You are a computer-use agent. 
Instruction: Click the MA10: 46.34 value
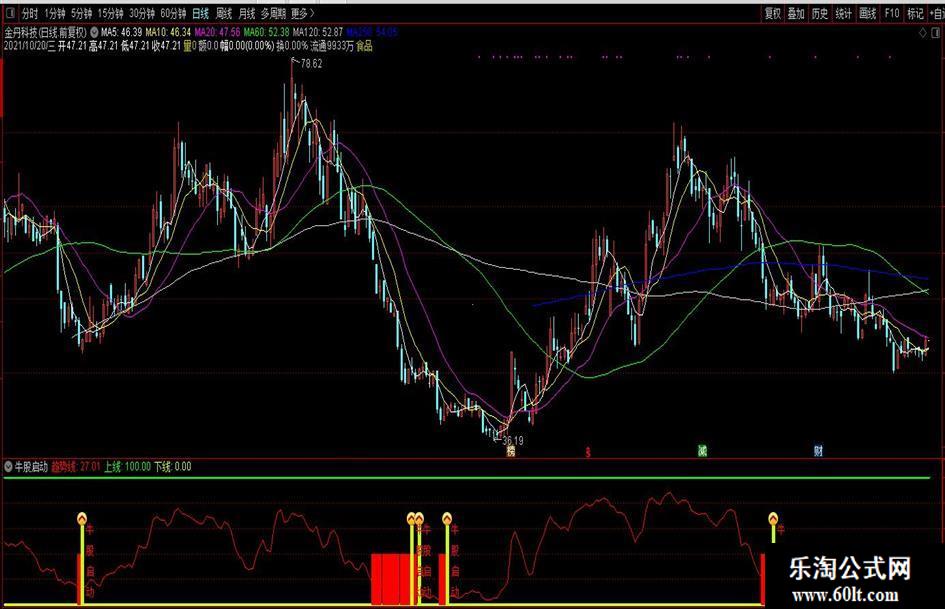[168, 32]
